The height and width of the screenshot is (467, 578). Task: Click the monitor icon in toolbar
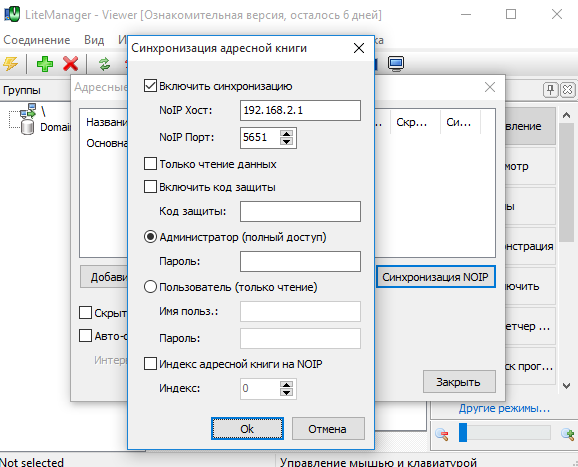pyautogui.click(x=396, y=63)
